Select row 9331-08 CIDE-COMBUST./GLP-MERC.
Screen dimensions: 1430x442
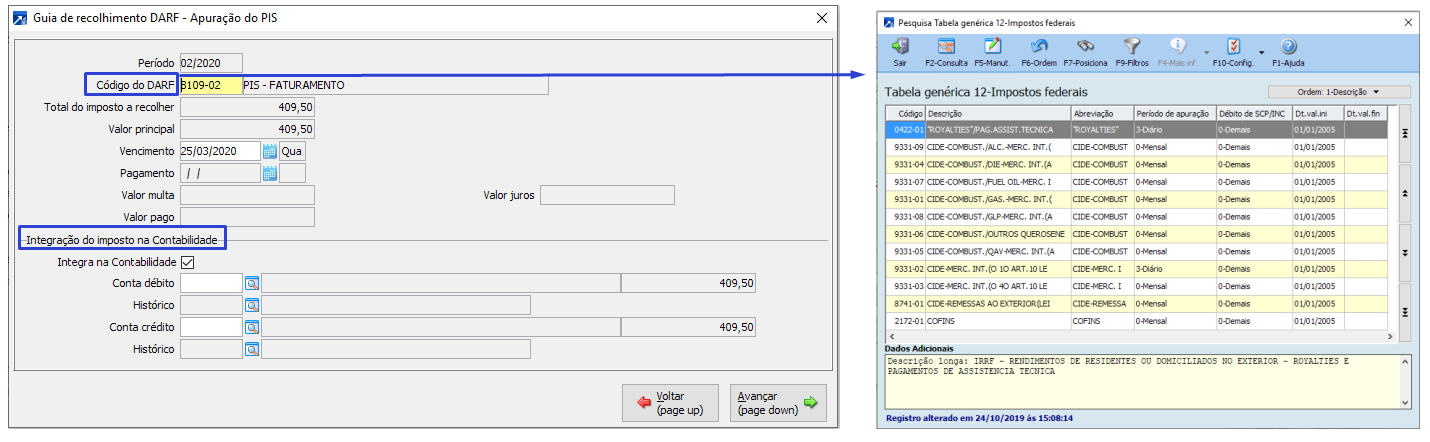pos(1136,216)
